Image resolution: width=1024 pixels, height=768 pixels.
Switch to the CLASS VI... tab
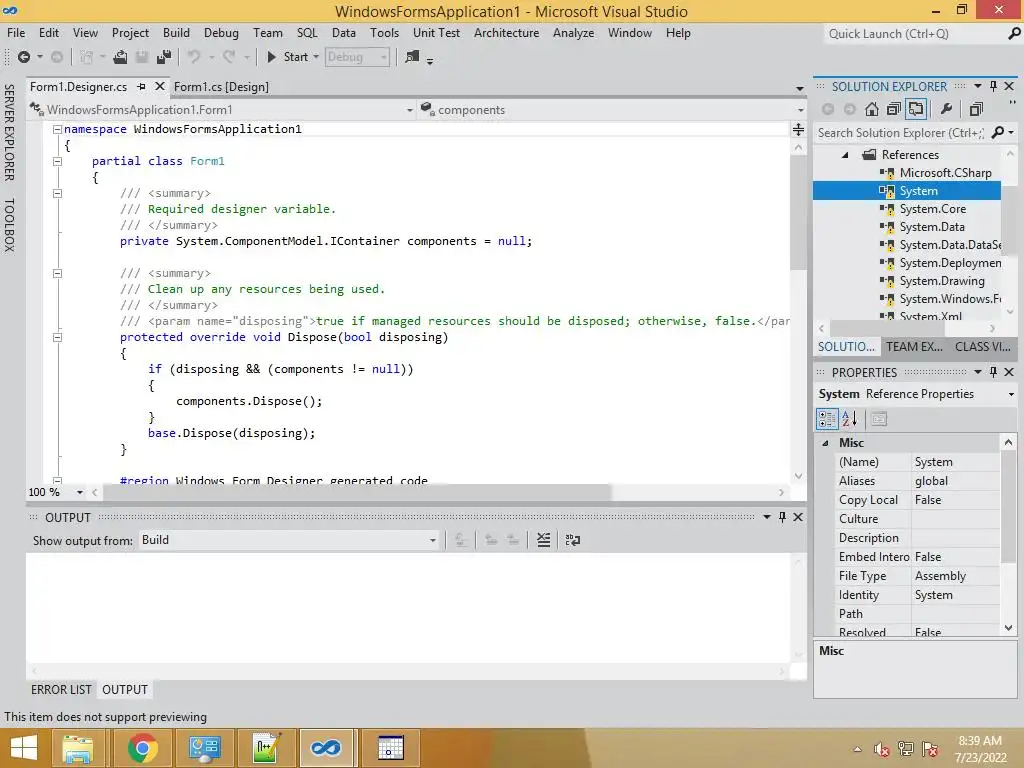coord(983,347)
